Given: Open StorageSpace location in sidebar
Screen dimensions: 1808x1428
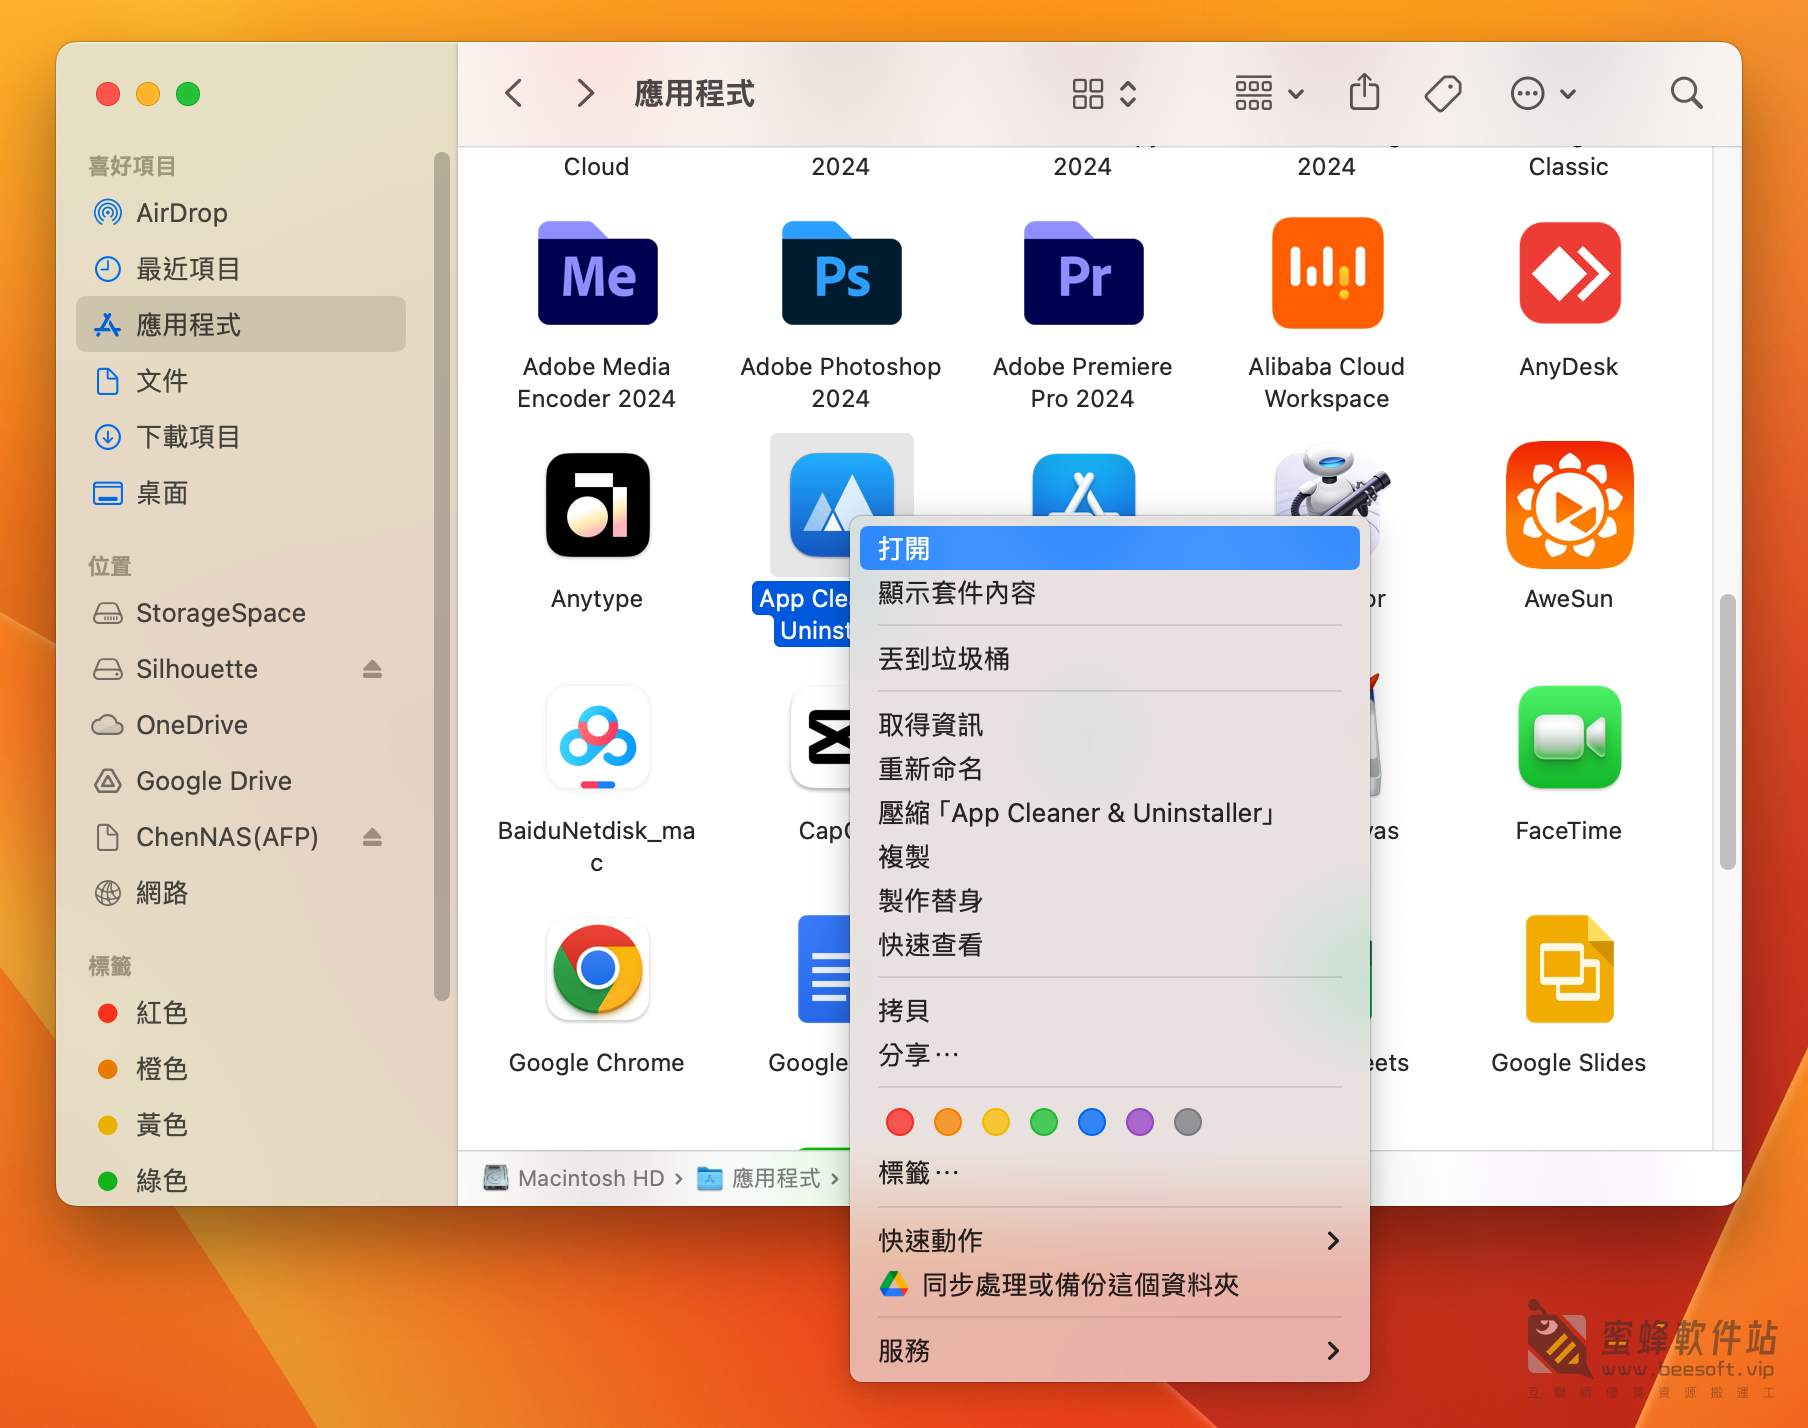Looking at the screenshot, I should (x=241, y=613).
